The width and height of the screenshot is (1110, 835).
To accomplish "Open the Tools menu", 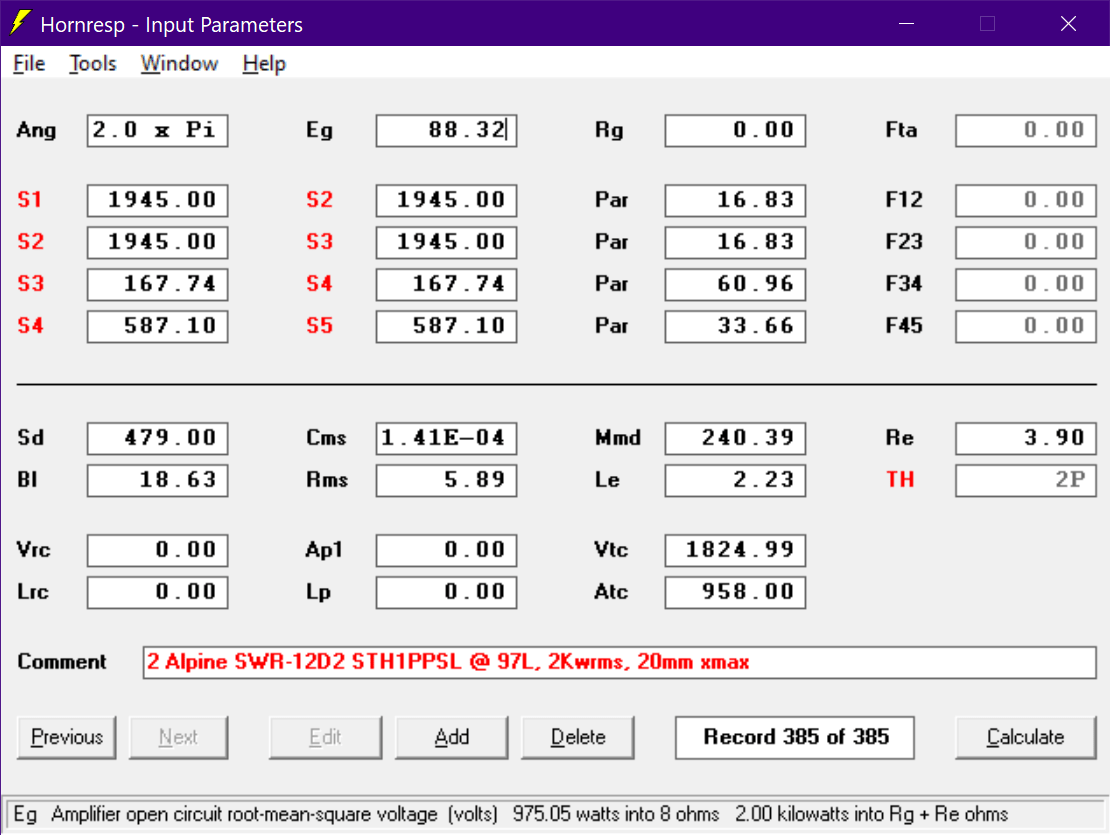I will [92, 64].
